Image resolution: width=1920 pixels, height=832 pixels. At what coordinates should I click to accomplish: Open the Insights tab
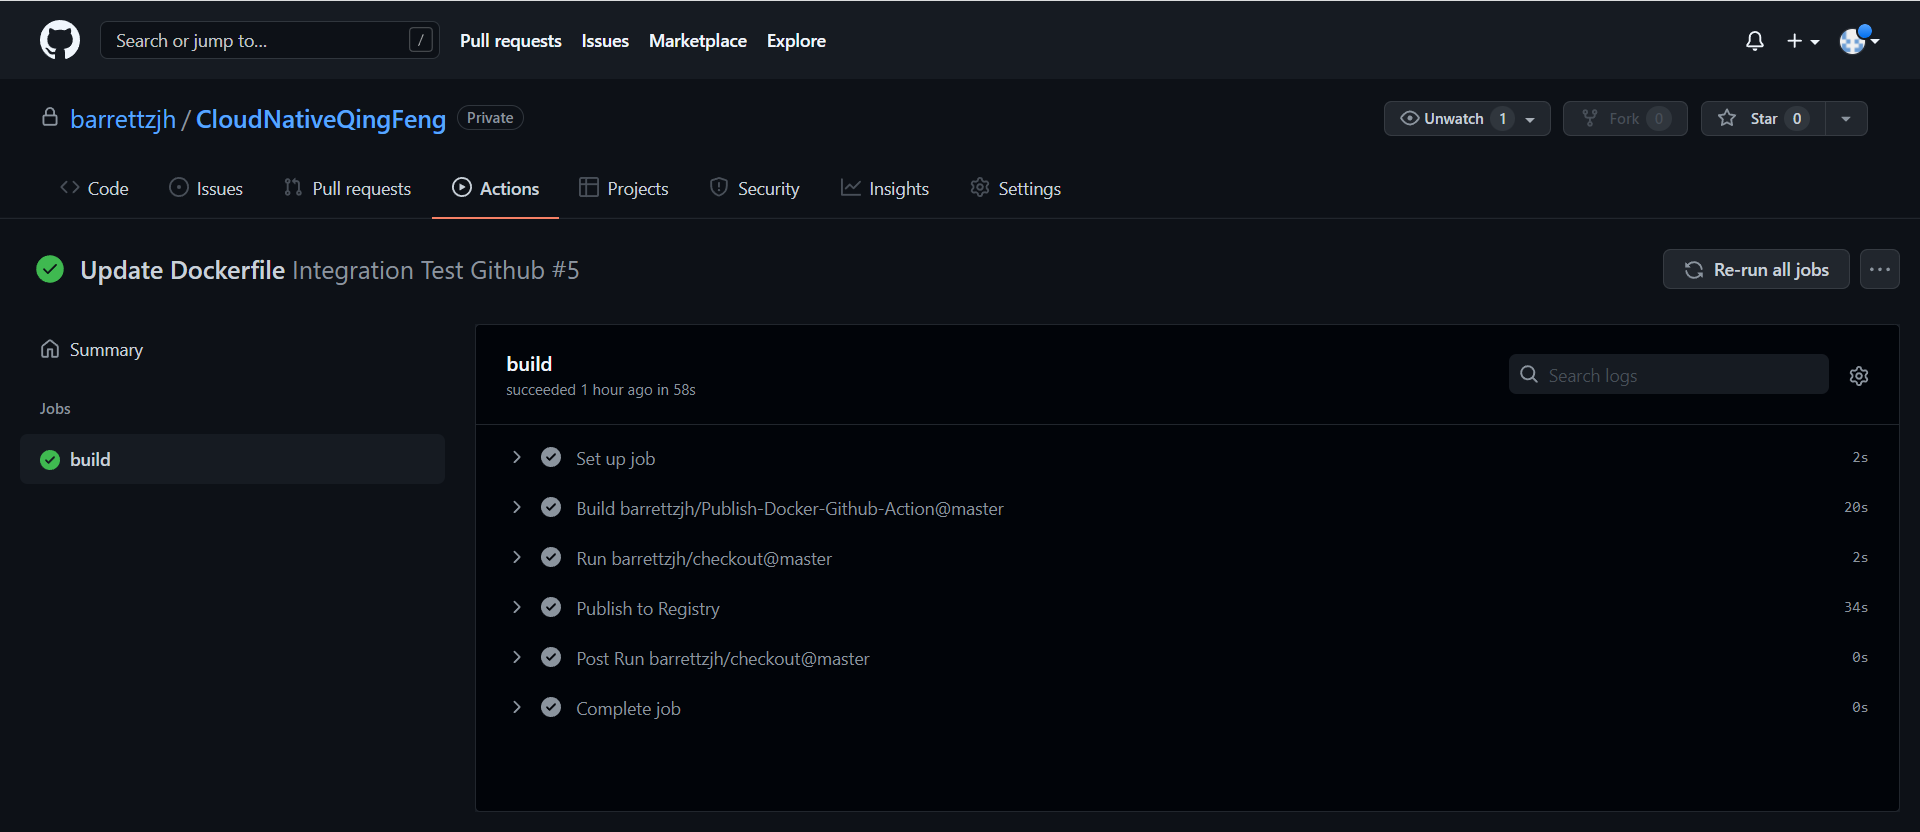pos(885,188)
